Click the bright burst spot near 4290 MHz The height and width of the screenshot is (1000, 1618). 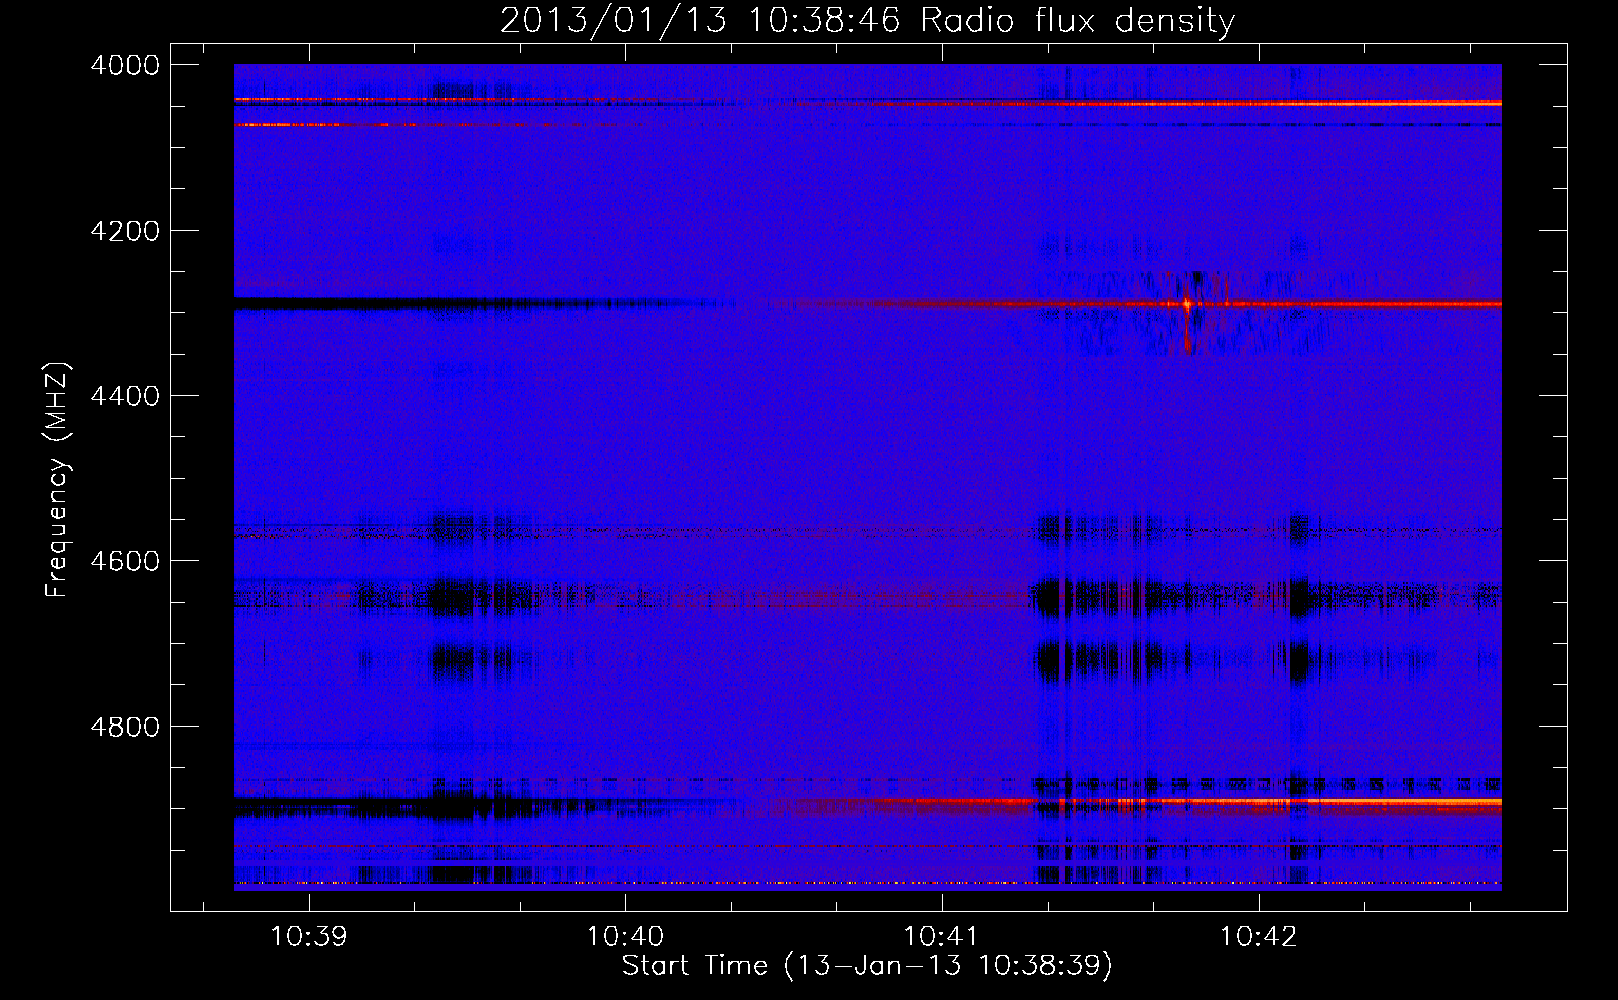coord(1187,303)
